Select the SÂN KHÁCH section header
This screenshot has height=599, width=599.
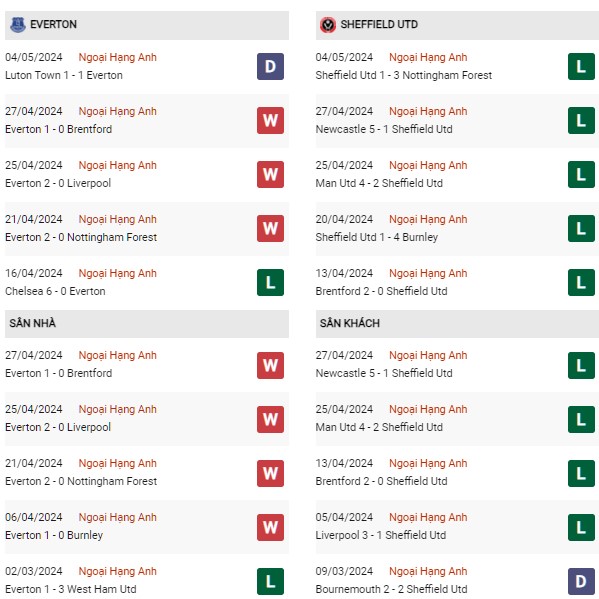(x=457, y=324)
